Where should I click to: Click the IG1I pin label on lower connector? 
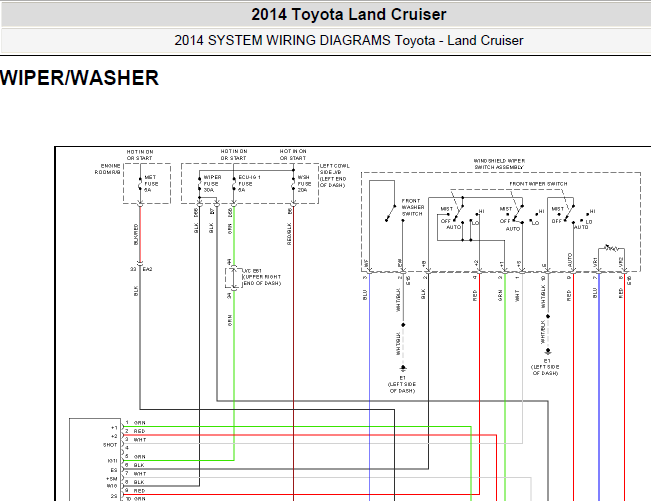113,461
